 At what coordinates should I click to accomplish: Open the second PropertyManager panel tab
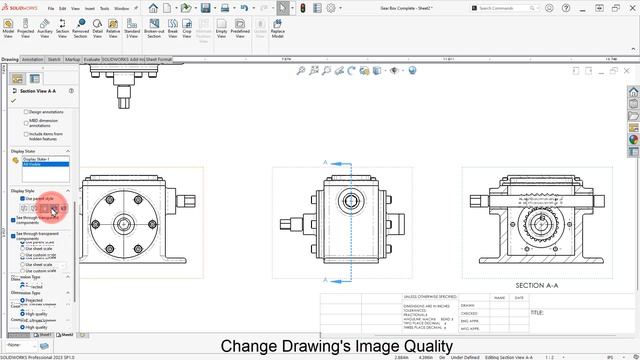35,78
